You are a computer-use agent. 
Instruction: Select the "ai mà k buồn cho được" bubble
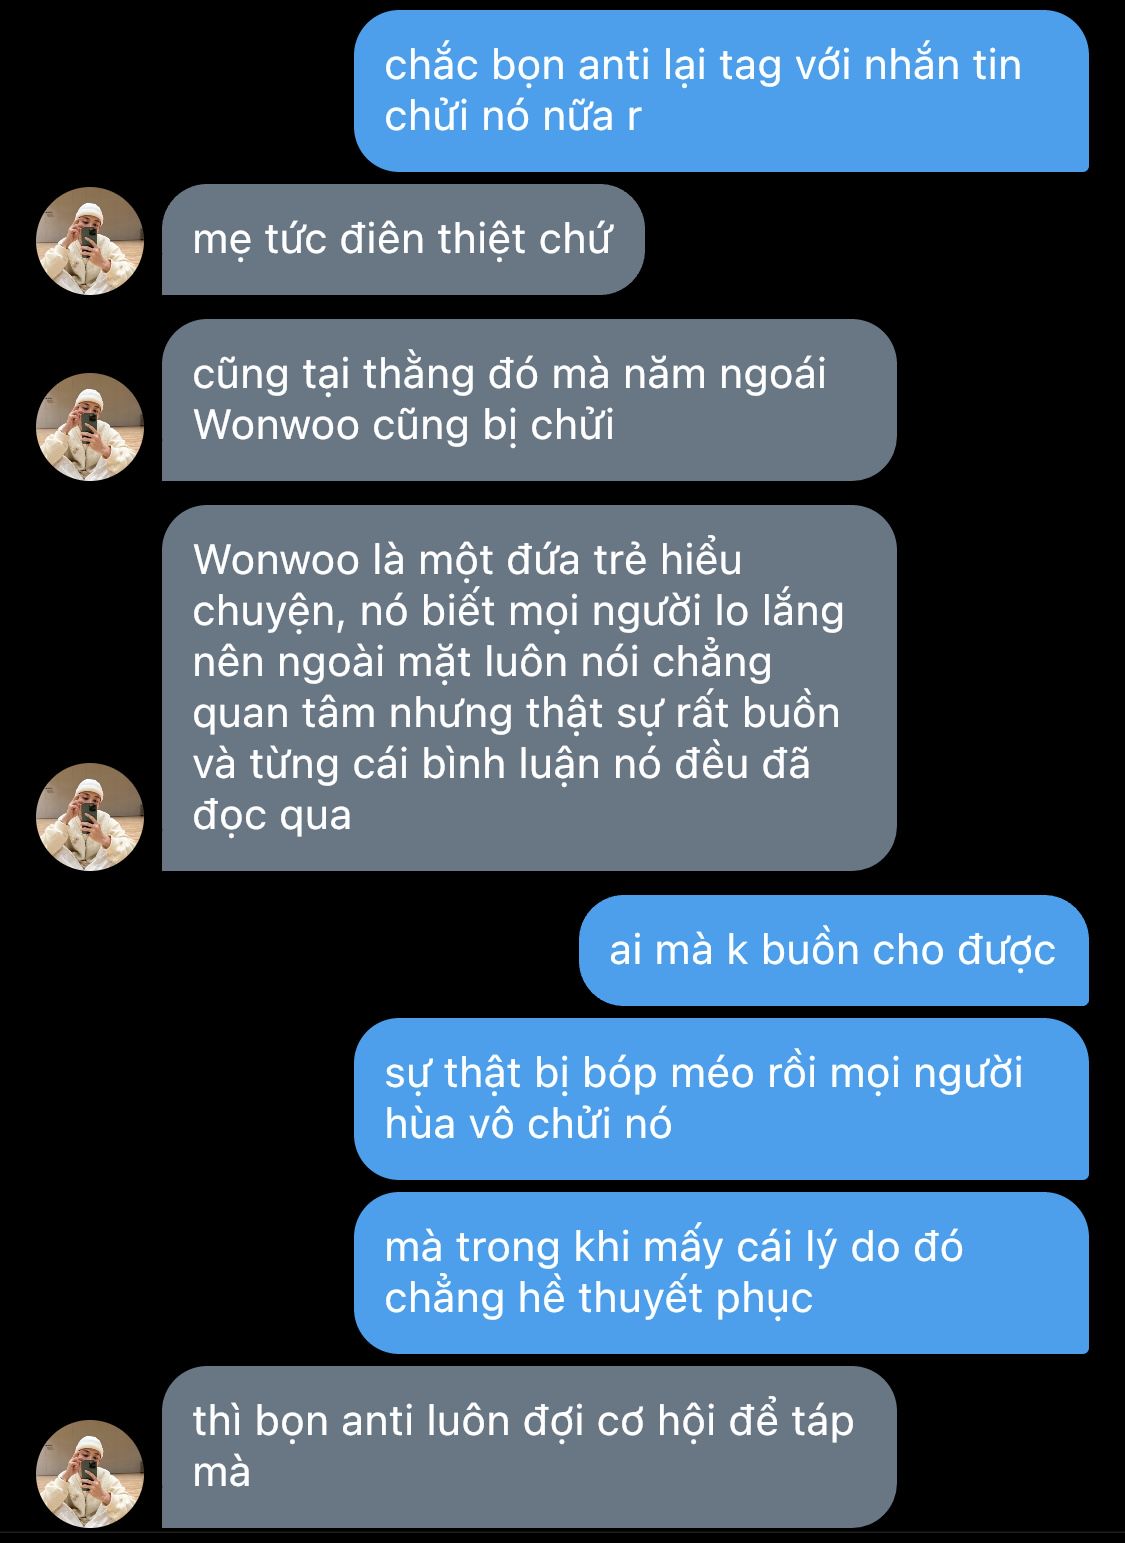[x=834, y=950]
